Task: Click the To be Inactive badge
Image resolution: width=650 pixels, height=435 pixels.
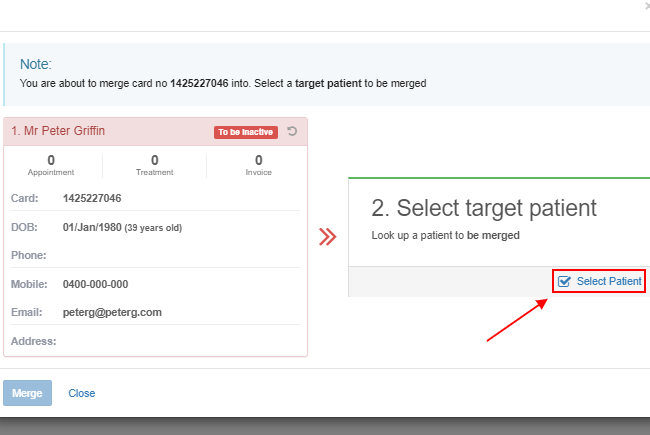Action: coord(246,132)
